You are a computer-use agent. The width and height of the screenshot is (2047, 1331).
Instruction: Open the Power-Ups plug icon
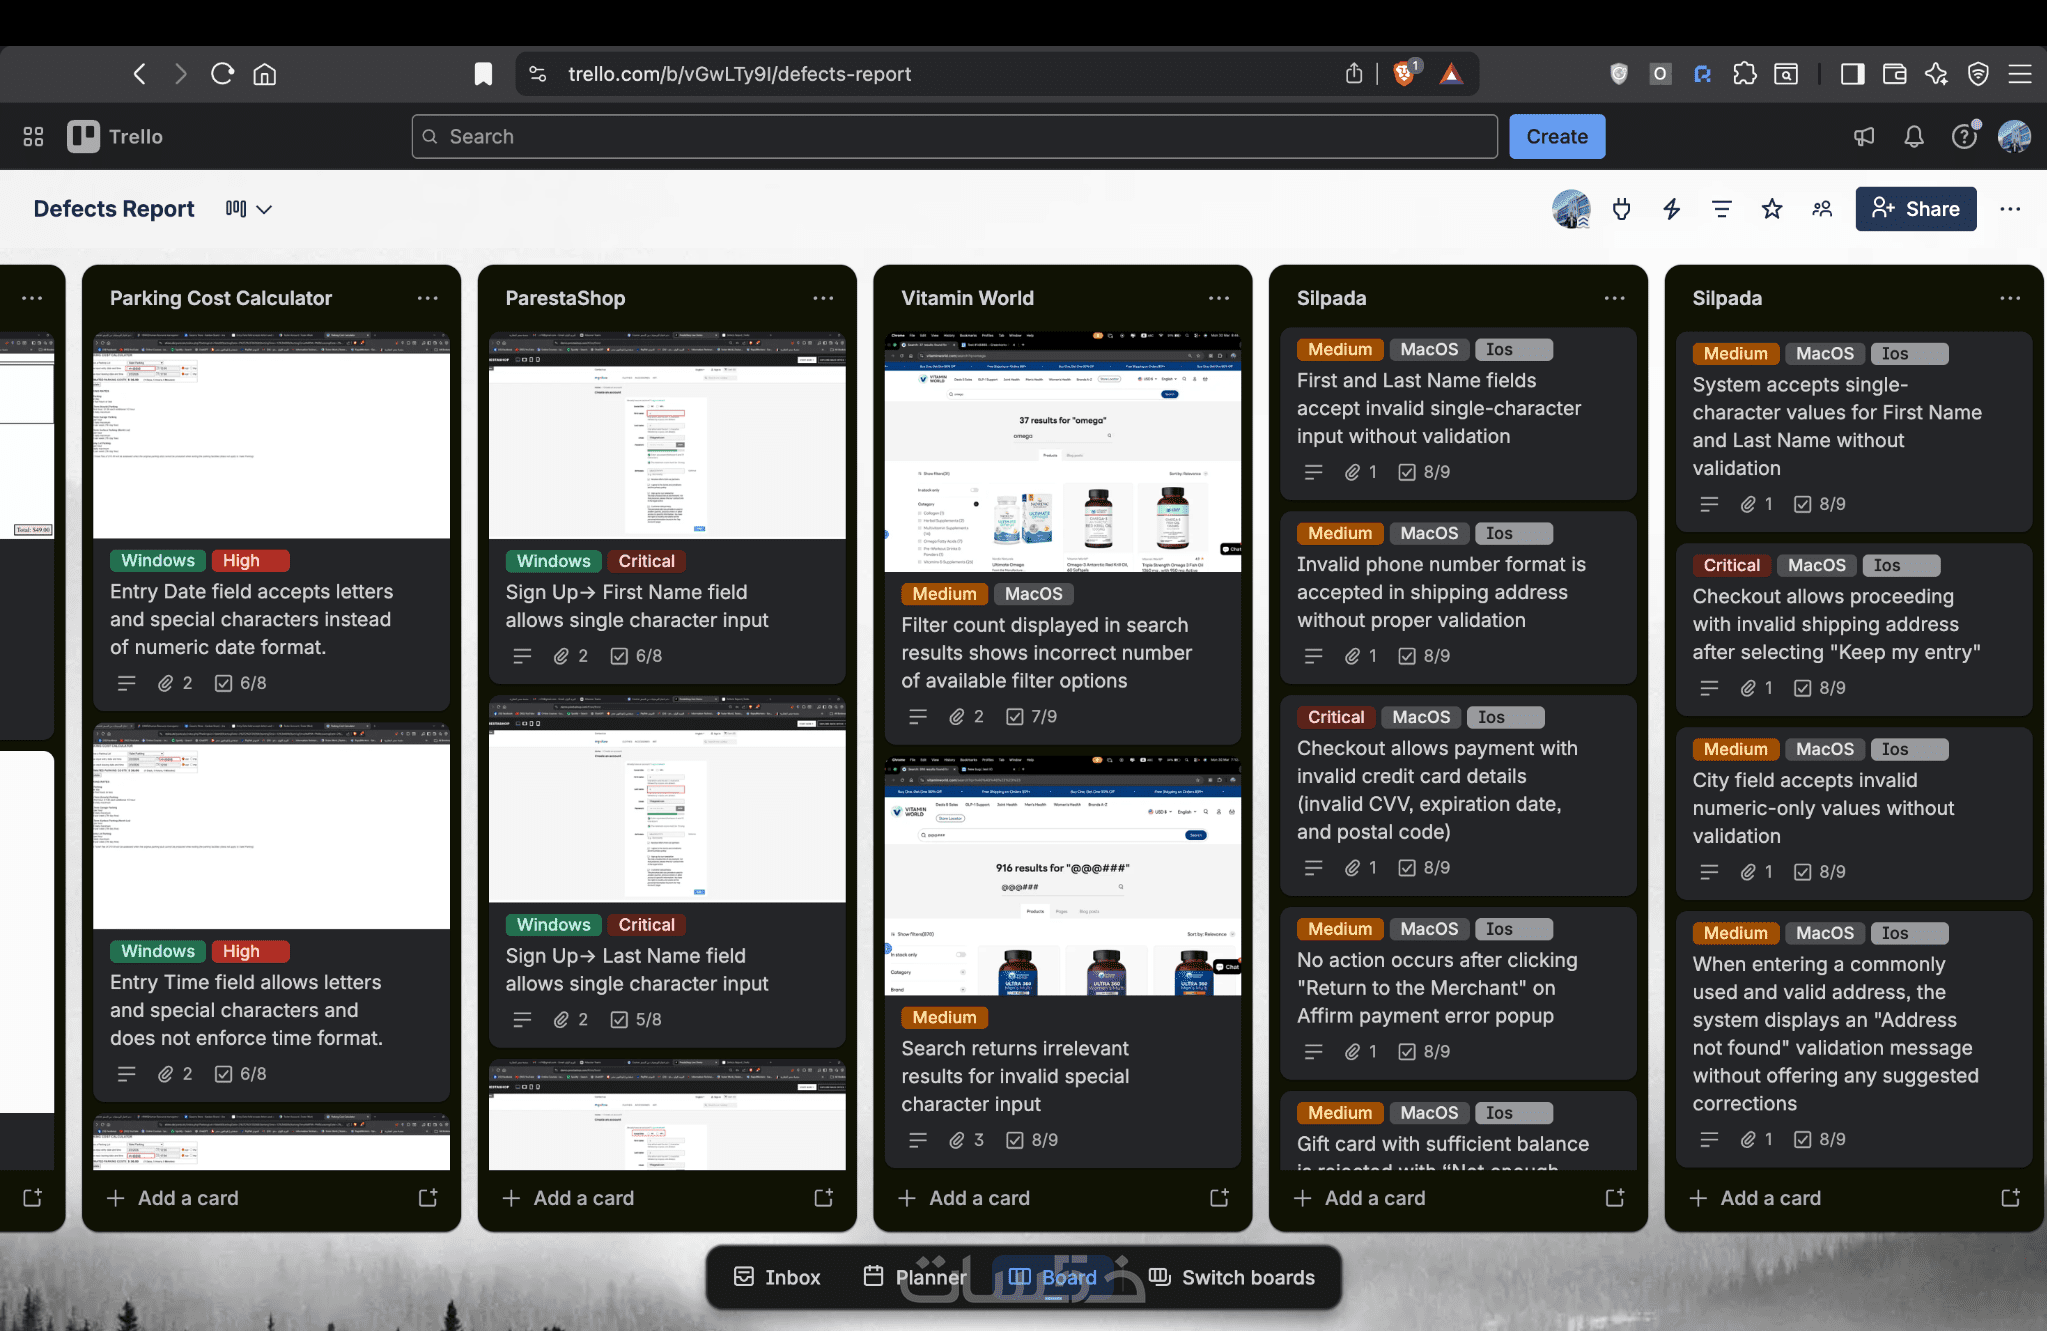[1621, 209]
